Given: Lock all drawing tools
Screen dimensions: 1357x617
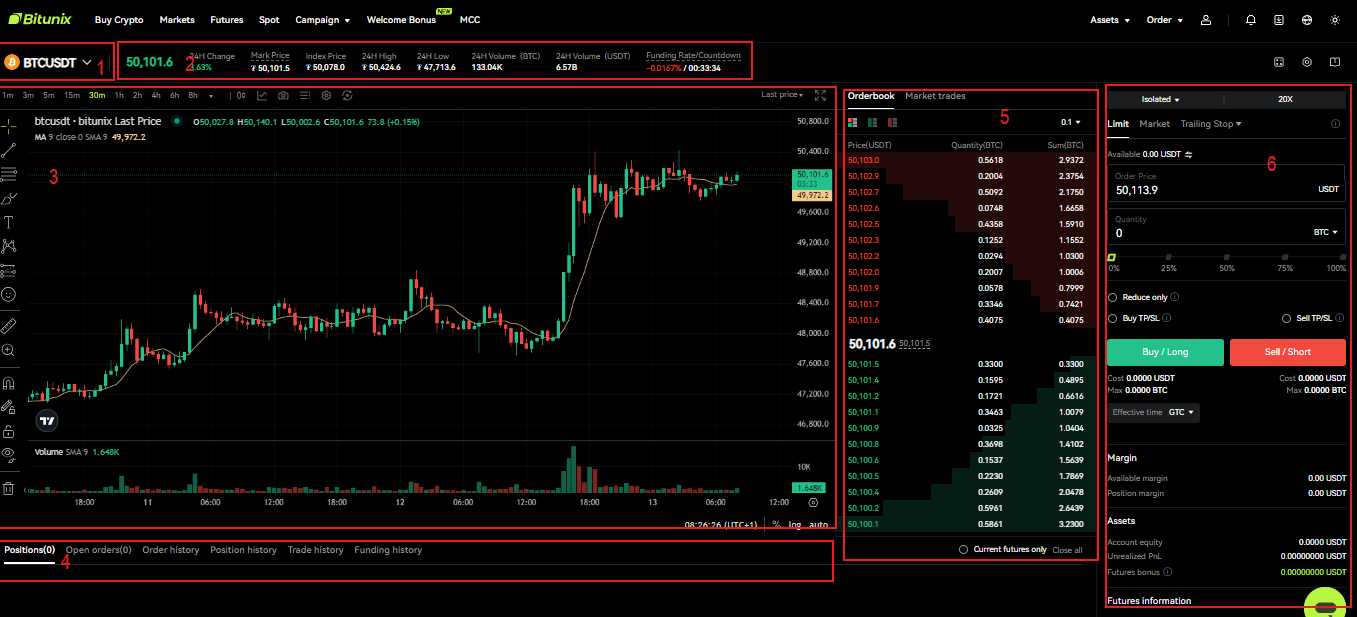Looking at the screenshot, I should [x=9, y=431].
